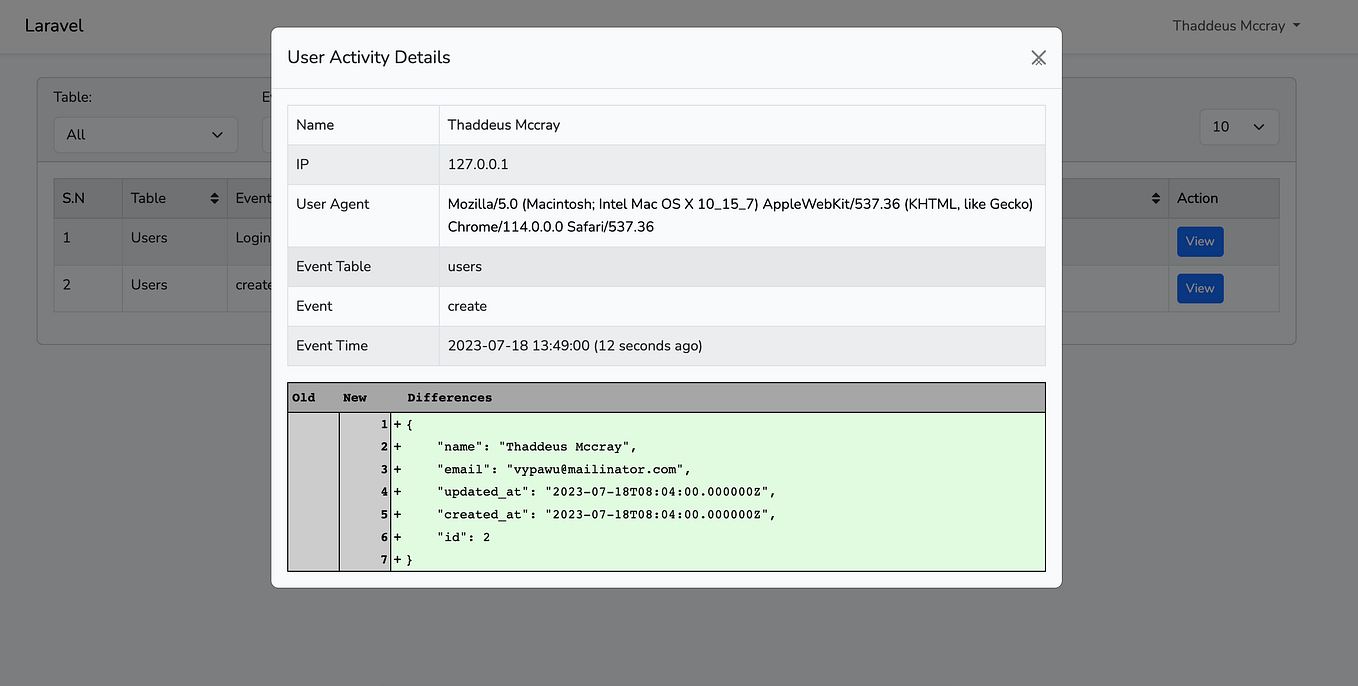The height and width of the screenshot is (686, 1358).
Task: Click the Differences column header
Action: click(x=450, y=397)
